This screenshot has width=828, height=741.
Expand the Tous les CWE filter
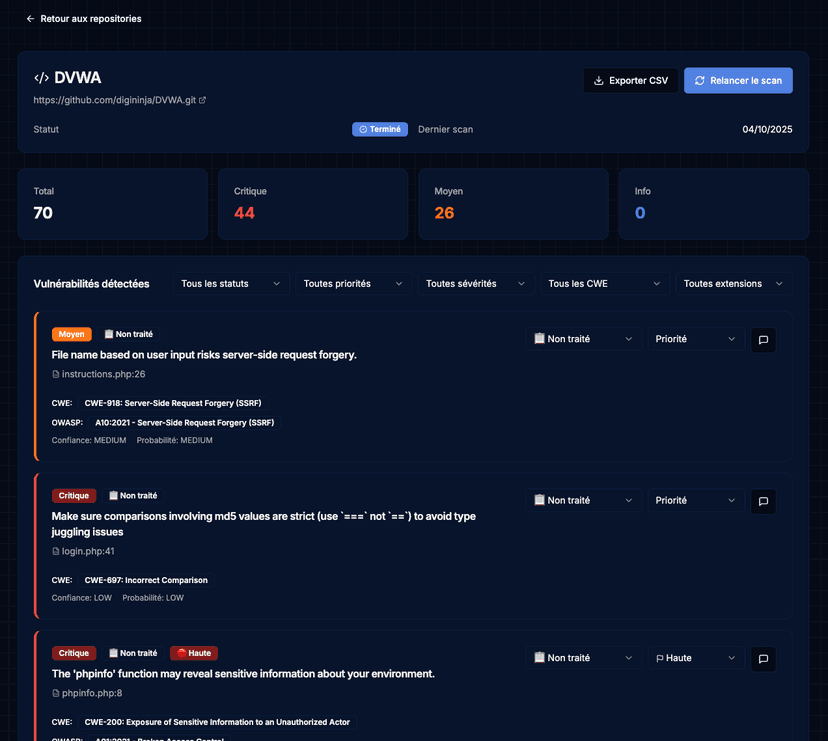point(603,284)
